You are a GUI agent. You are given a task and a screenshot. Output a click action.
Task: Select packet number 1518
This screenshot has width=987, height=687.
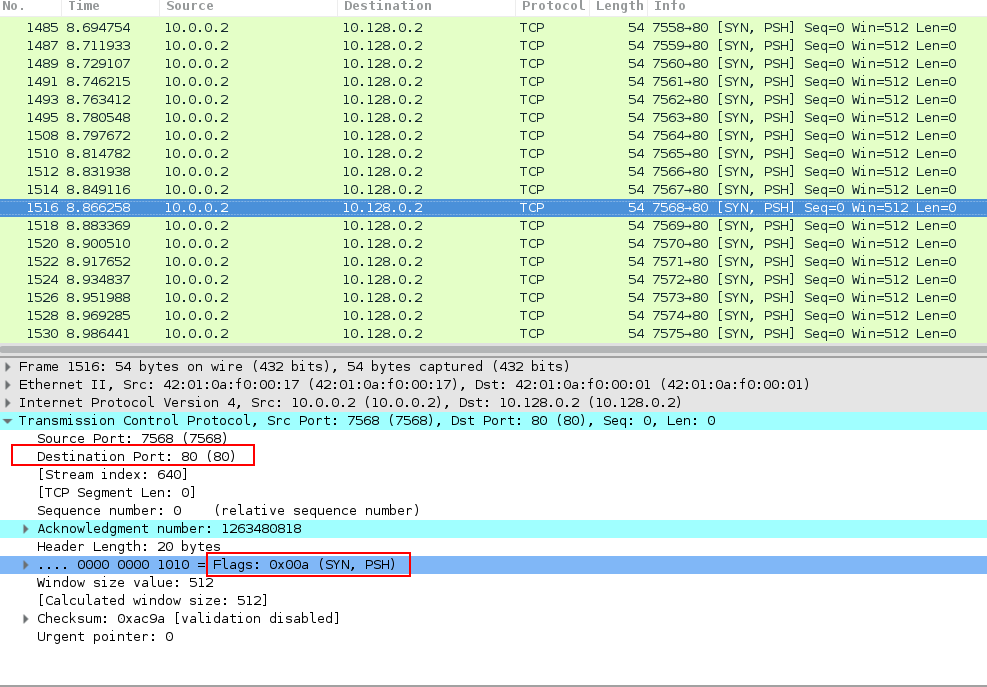point(494,225)
